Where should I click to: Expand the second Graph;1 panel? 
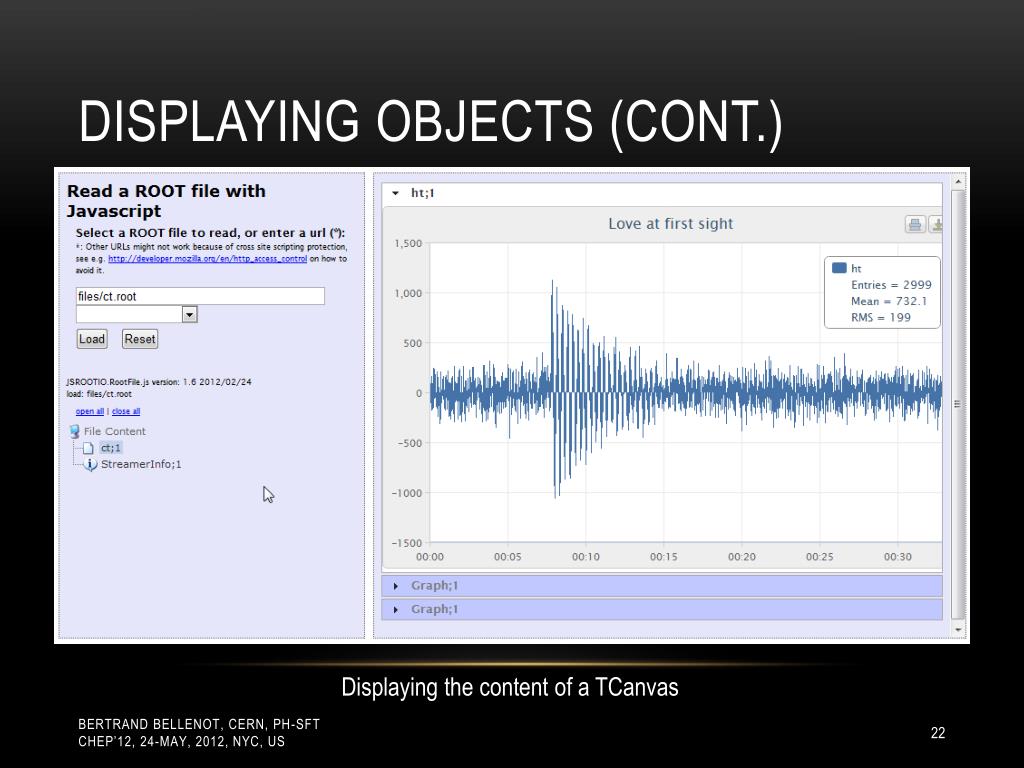pyautogui.click(x=396, y=609)
